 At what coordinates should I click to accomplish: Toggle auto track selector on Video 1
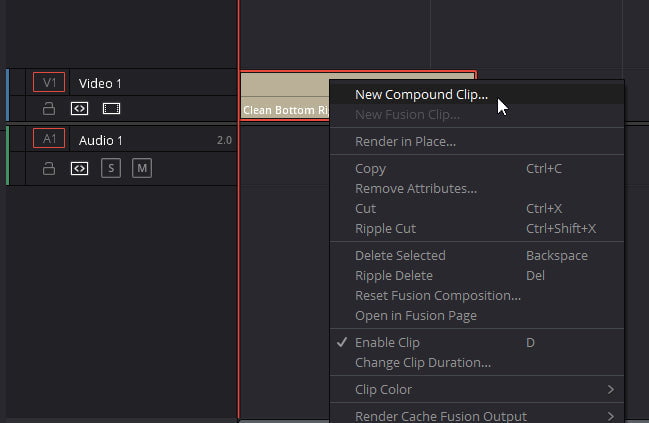(79, 109)
